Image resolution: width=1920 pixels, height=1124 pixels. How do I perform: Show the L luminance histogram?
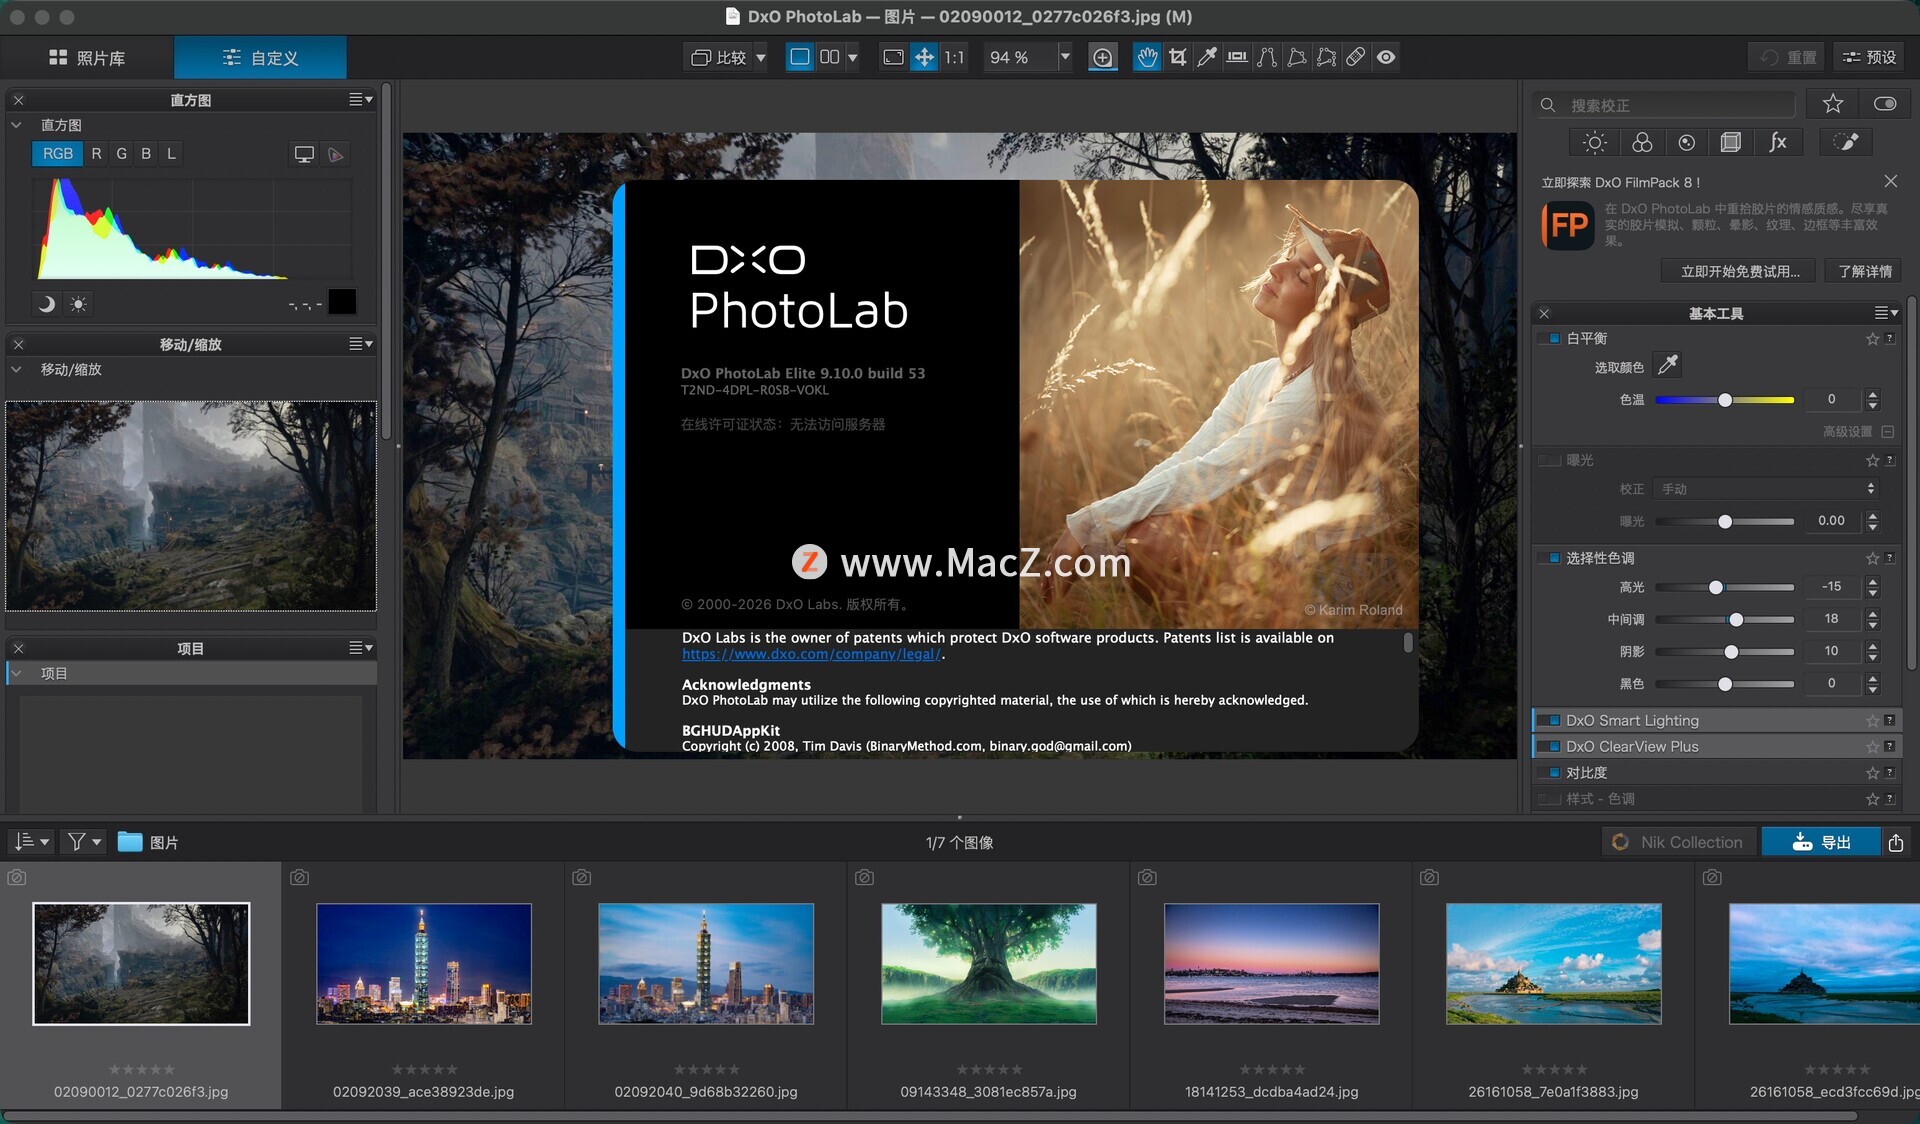(x=171, y=153)
